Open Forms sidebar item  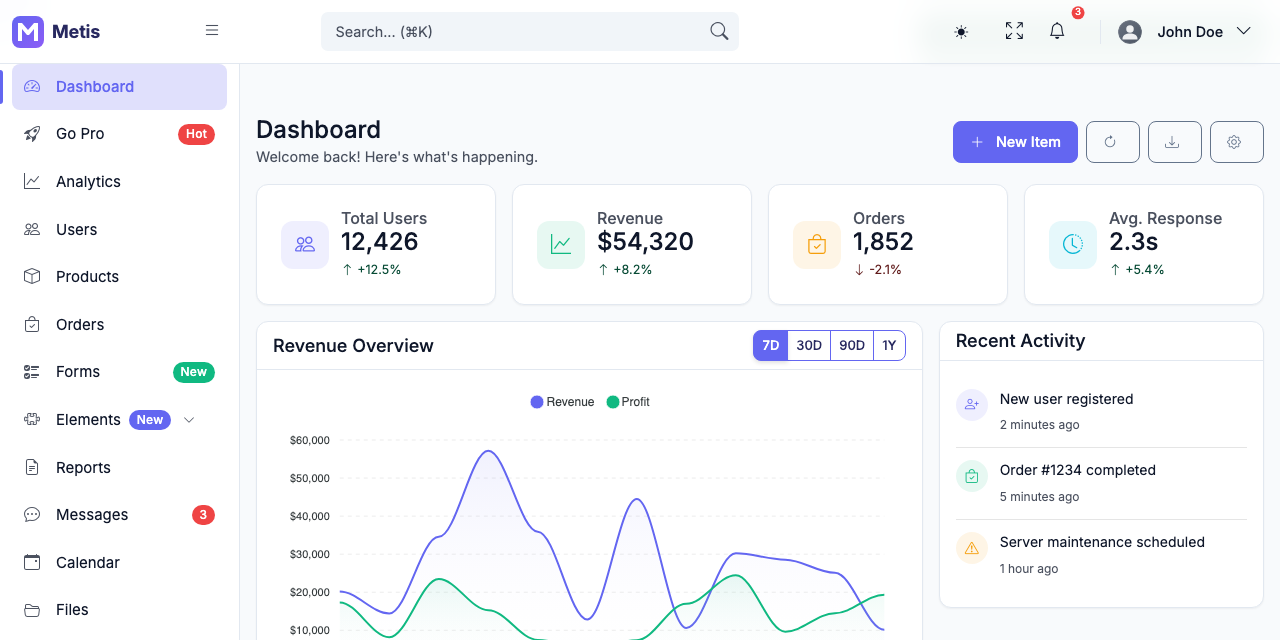coord(119,372)
